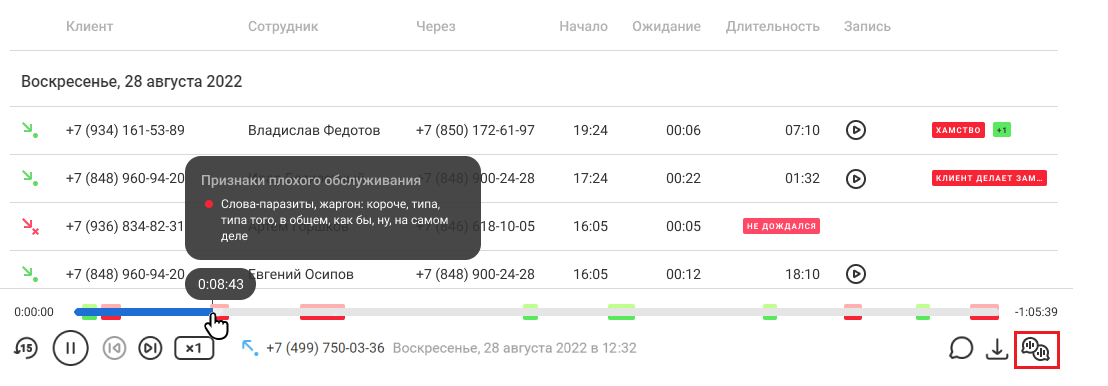Play Евгений Осипов's call recording
Viewport: 1108px width, 386px height.
[x=856, y=274]
